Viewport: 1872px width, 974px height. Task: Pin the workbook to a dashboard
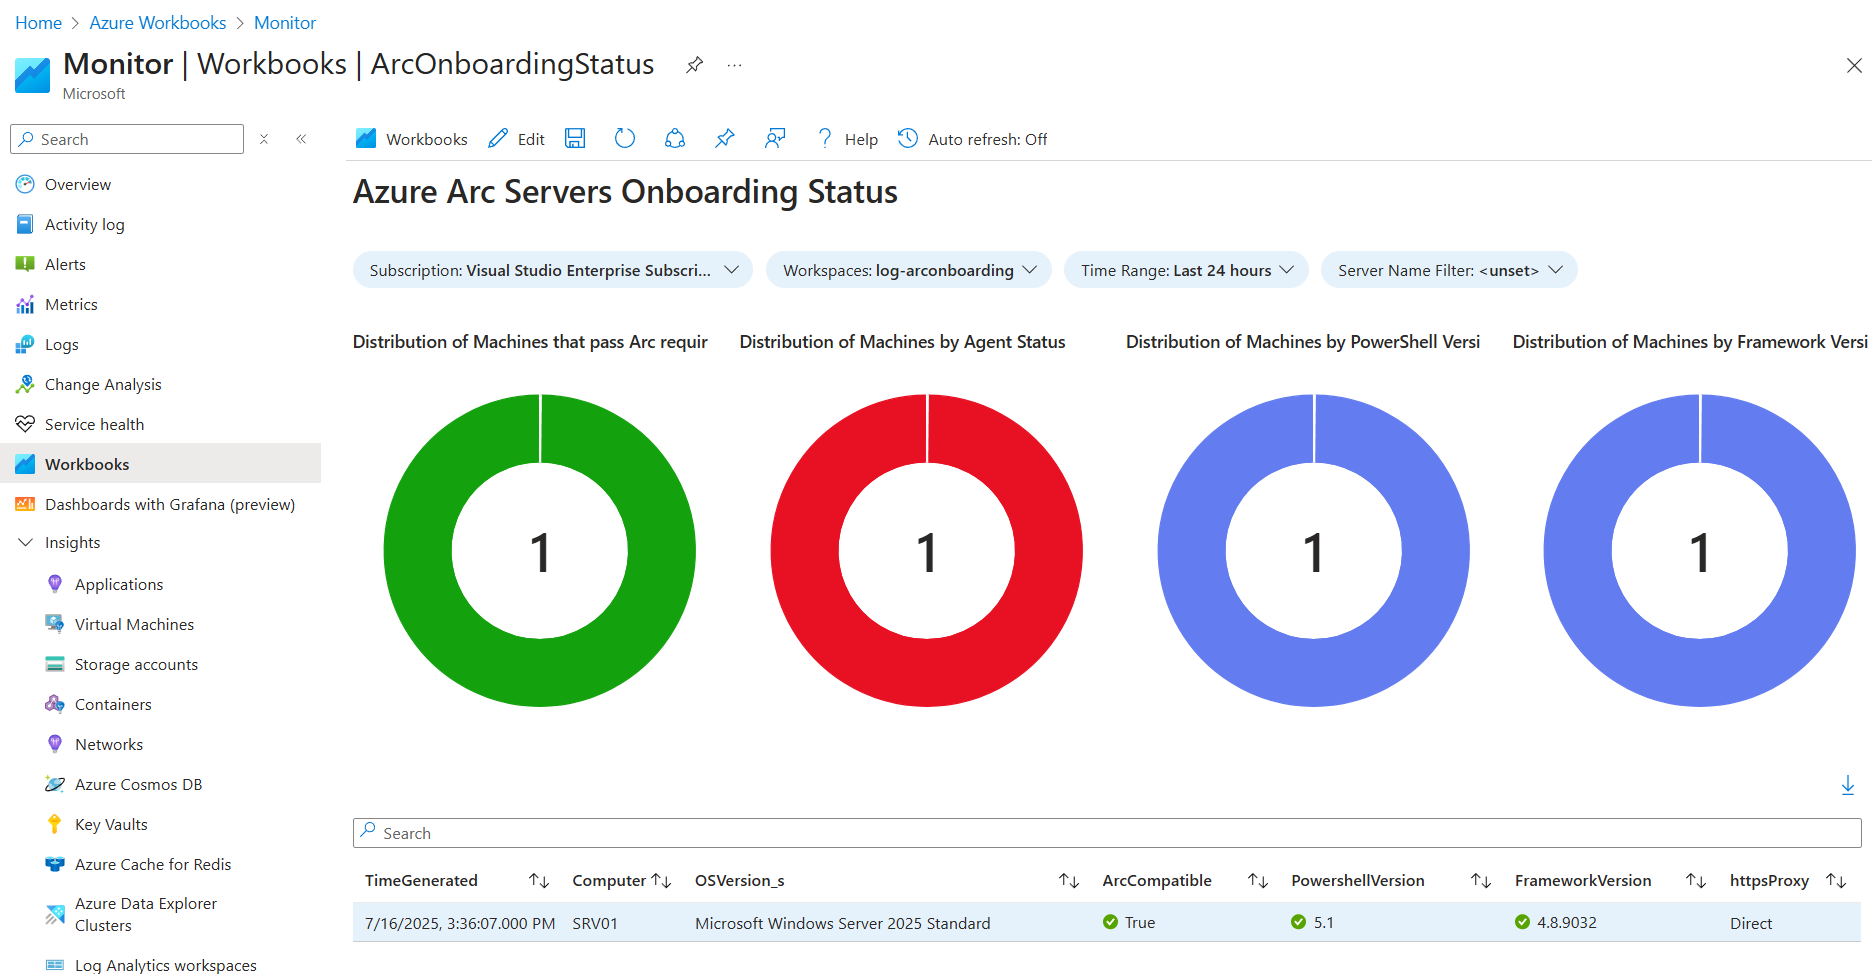pyautogui.click(x=724, y=138)
